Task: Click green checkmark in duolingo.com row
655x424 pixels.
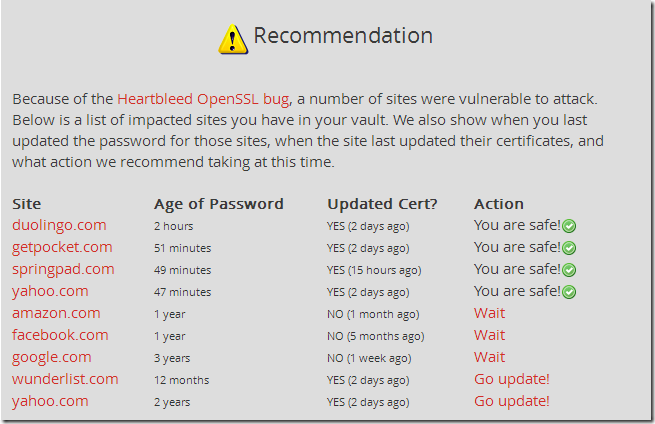Action: pyautogui.click(x=569, y=227)
